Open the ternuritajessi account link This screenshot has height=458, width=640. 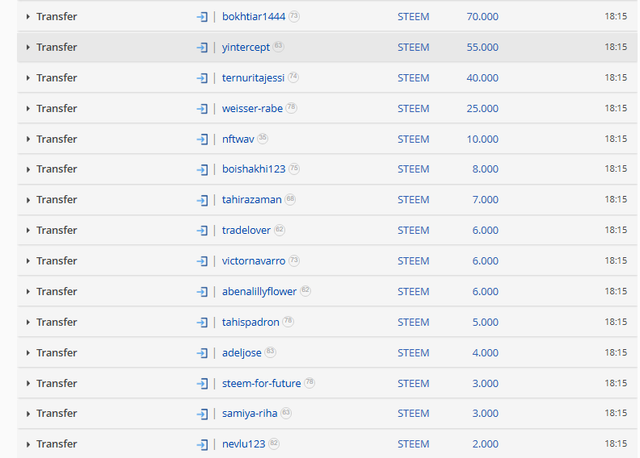tap(253, 78)
